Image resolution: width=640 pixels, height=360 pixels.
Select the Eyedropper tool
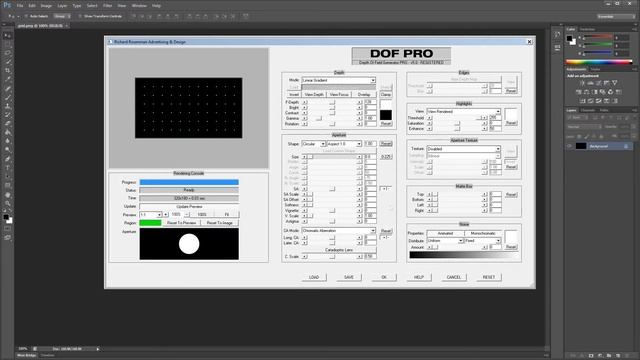tap(8, 80)
